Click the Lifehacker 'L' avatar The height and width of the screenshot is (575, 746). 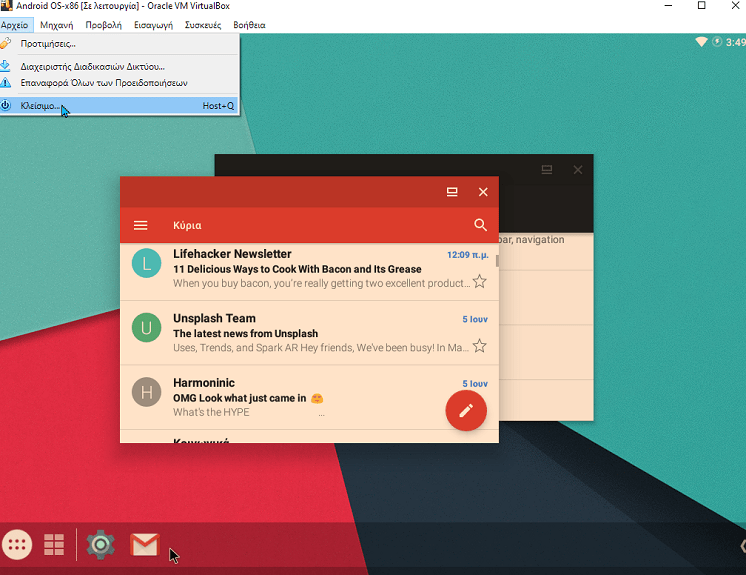(147, 263)
